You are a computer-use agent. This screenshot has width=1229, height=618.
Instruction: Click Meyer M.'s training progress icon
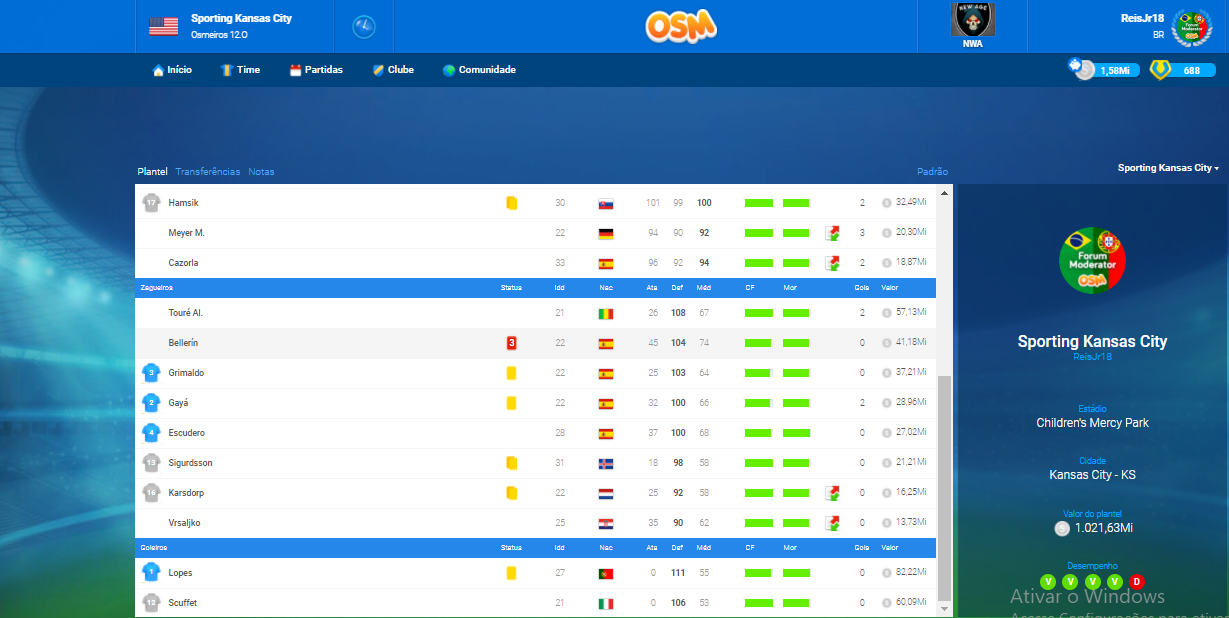click(832, 233)
